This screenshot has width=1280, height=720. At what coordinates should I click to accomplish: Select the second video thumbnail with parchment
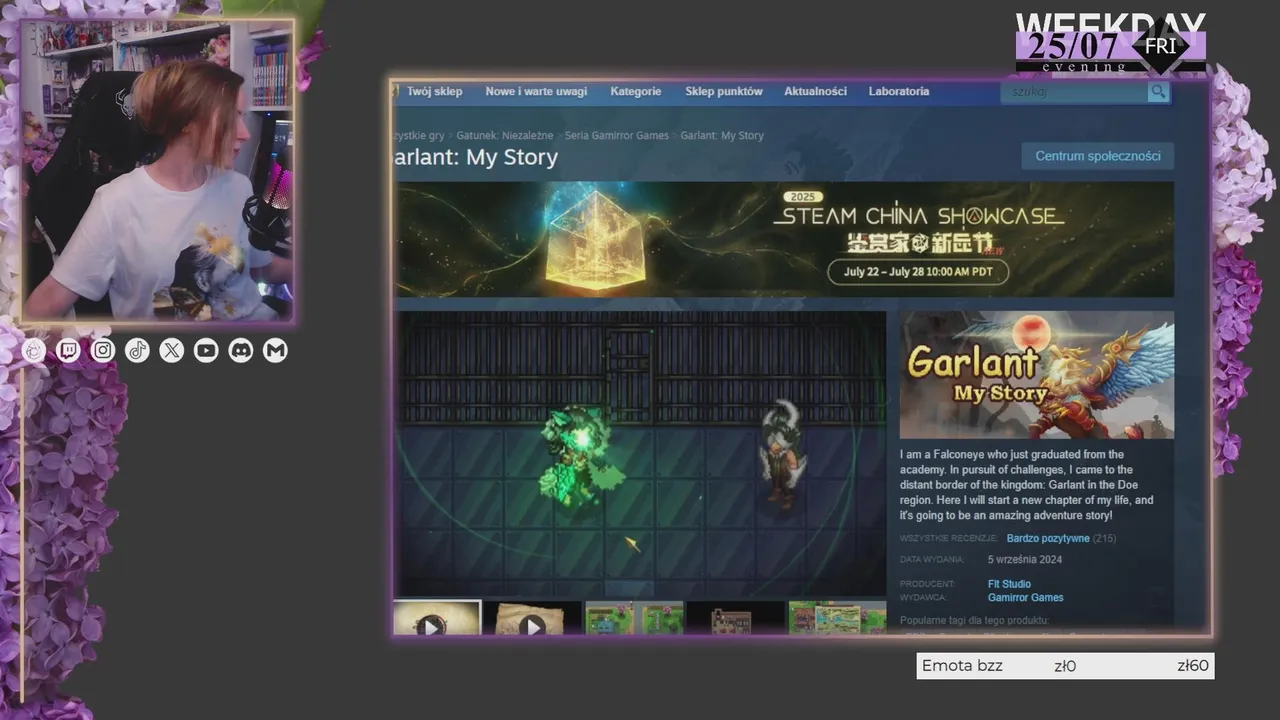(532, 618)
